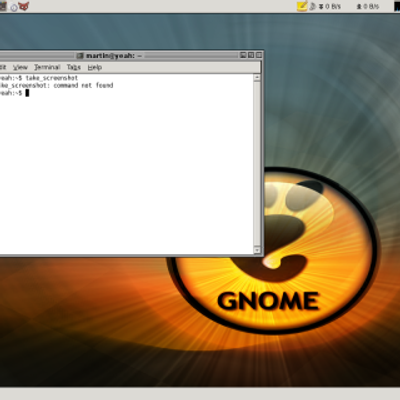Click the 'command not found' output line
Image resolution: width=400 pixels, height=400 pixels.
pos(56,86)
